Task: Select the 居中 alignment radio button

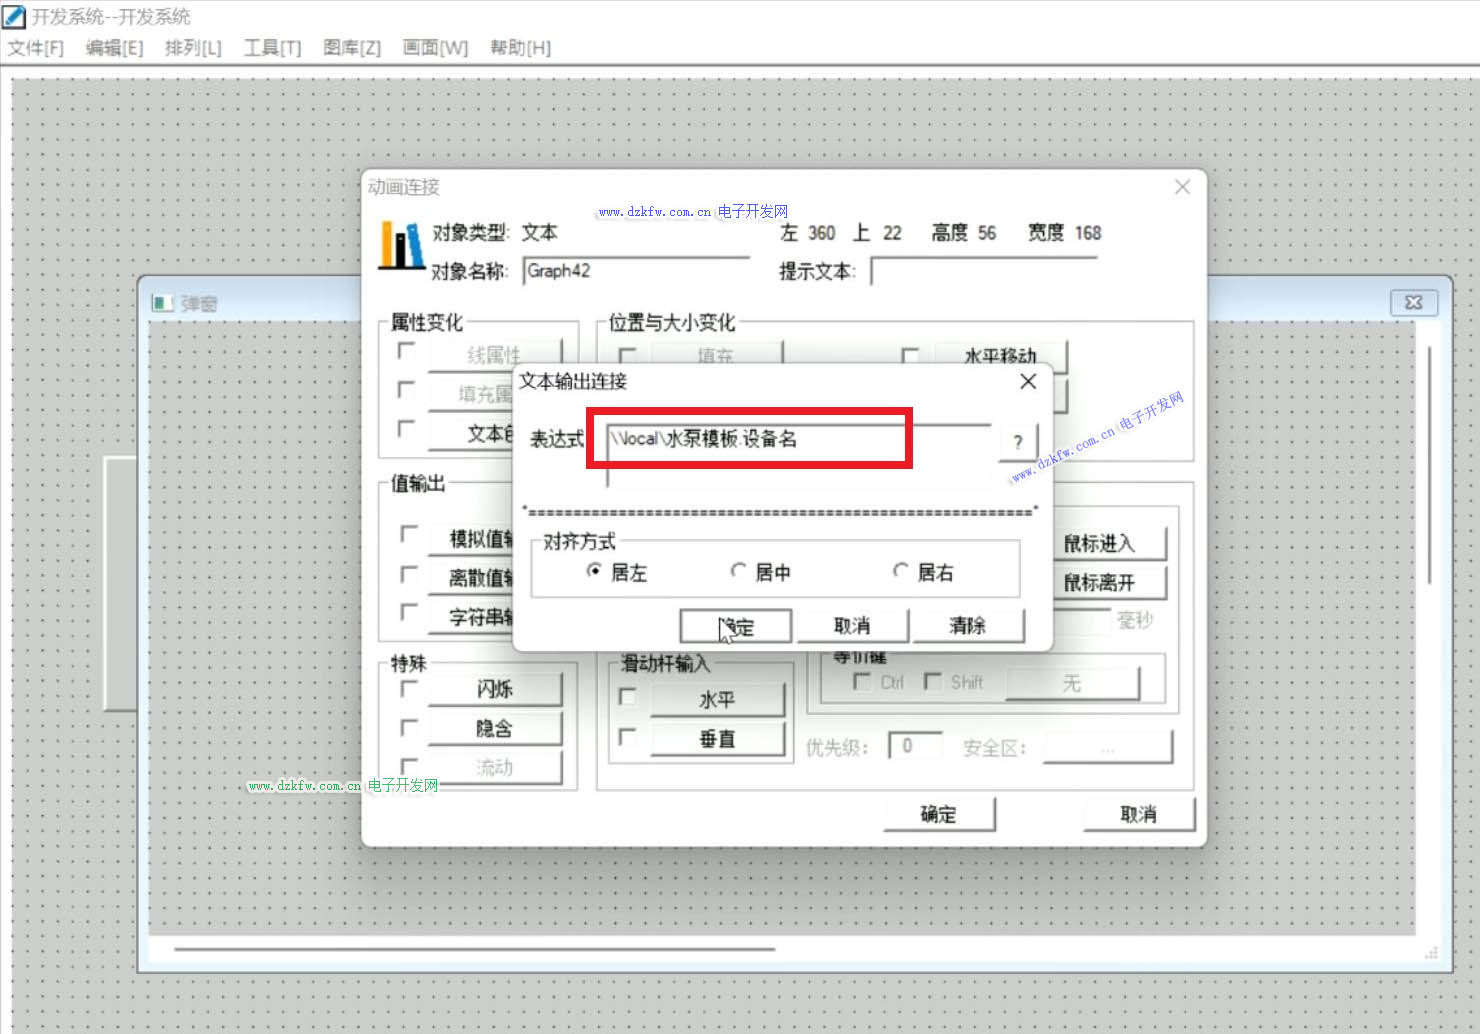Action: (738, 571)
